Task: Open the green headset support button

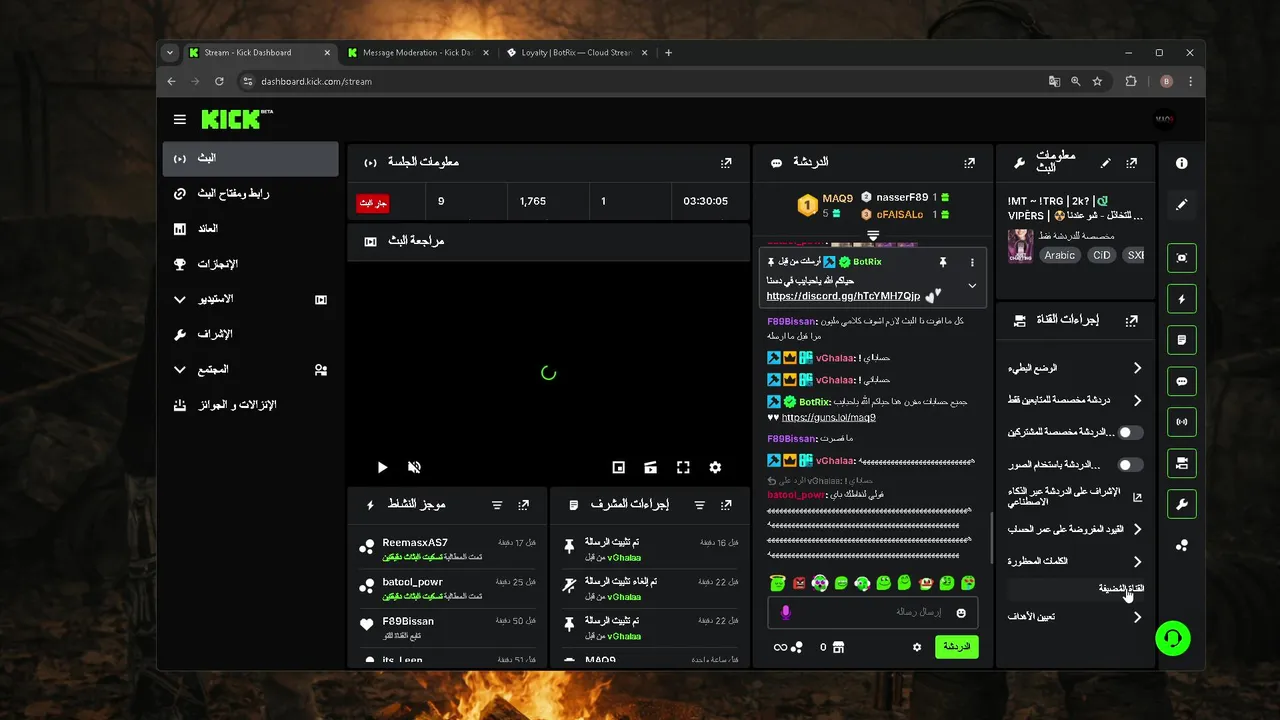Action: 1173,638
